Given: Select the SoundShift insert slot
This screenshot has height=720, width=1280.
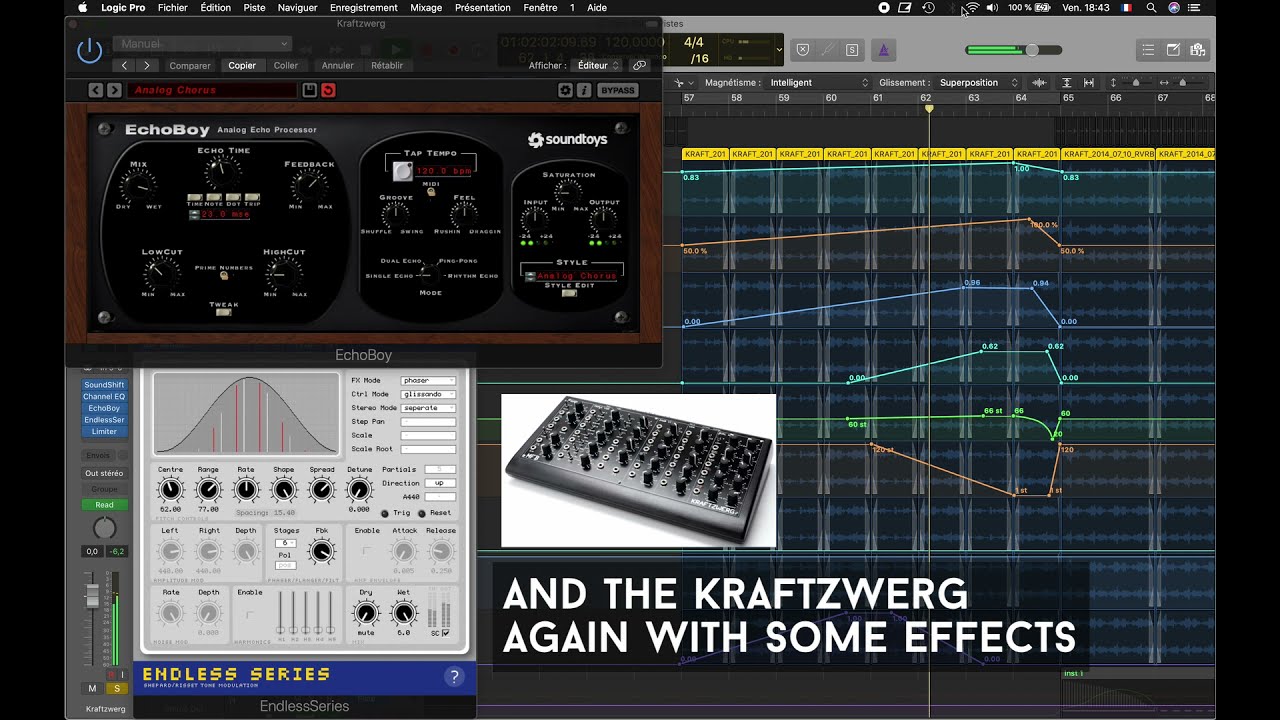Looking at the screenshot, I should click(x=104, y=385).
